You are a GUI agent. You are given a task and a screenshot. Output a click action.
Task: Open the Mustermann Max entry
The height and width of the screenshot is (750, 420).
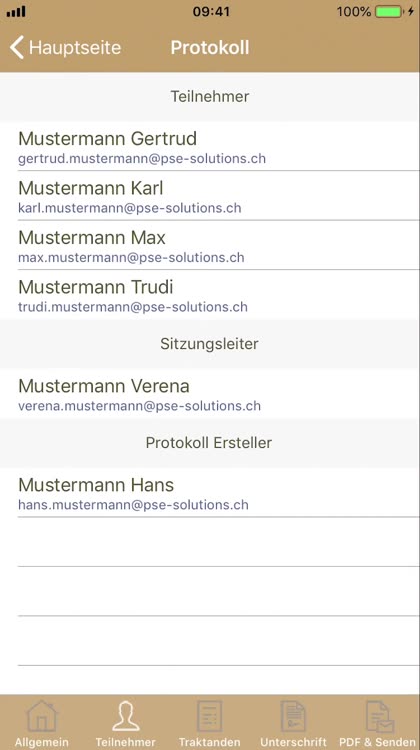tap(210, 245)
